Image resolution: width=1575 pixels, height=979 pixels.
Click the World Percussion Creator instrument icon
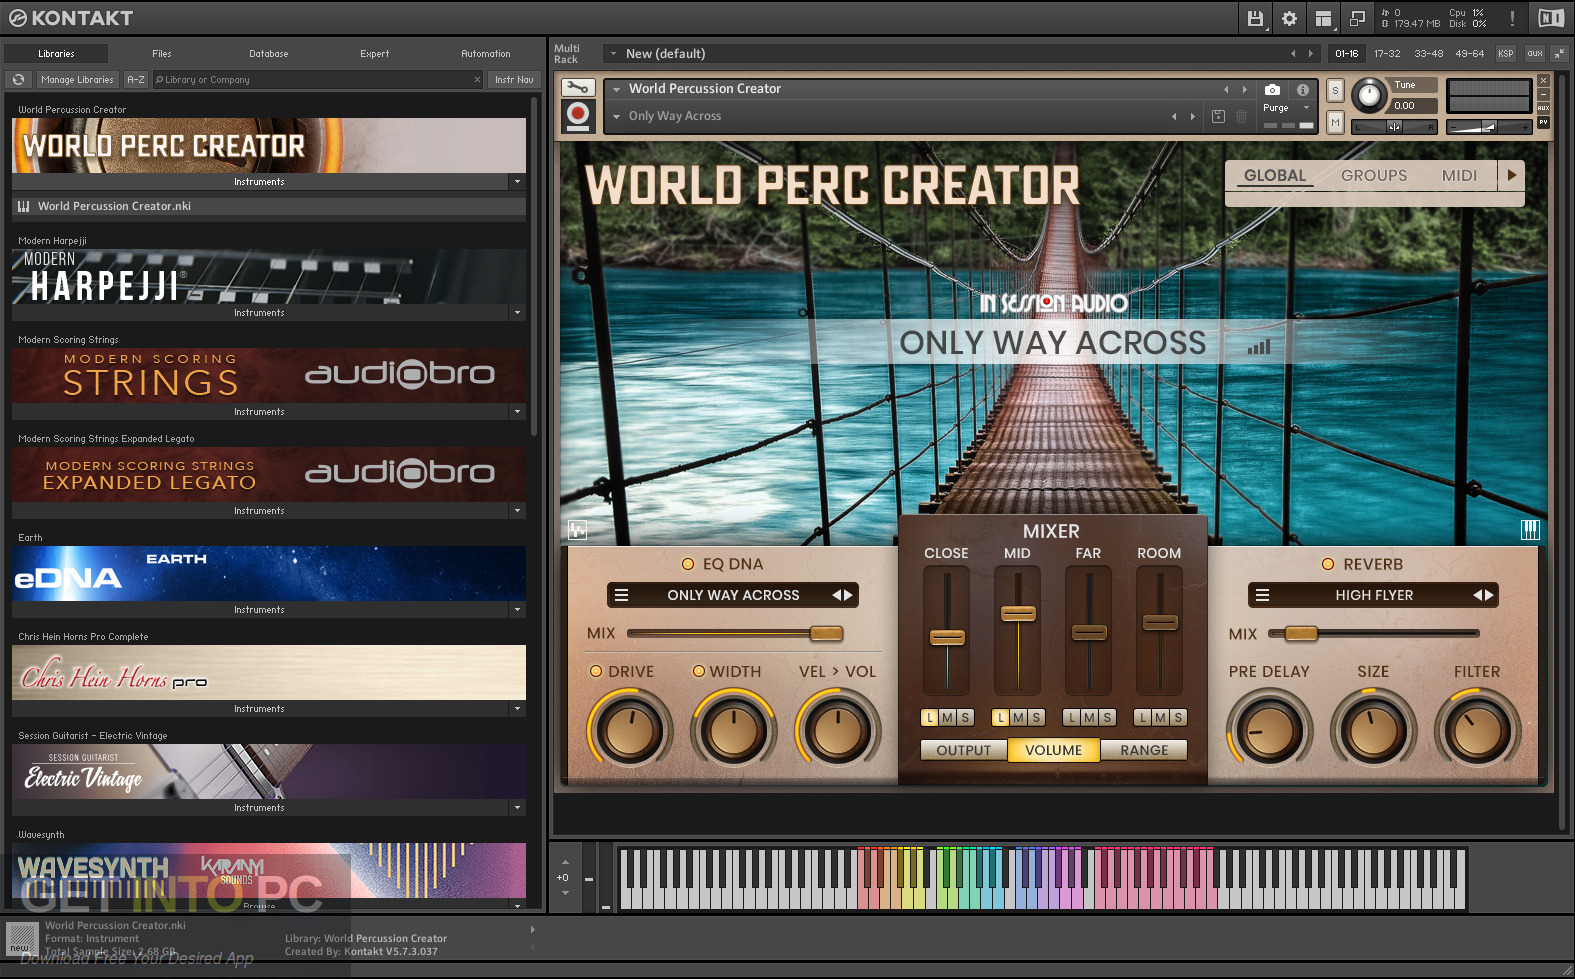(578, 115)
